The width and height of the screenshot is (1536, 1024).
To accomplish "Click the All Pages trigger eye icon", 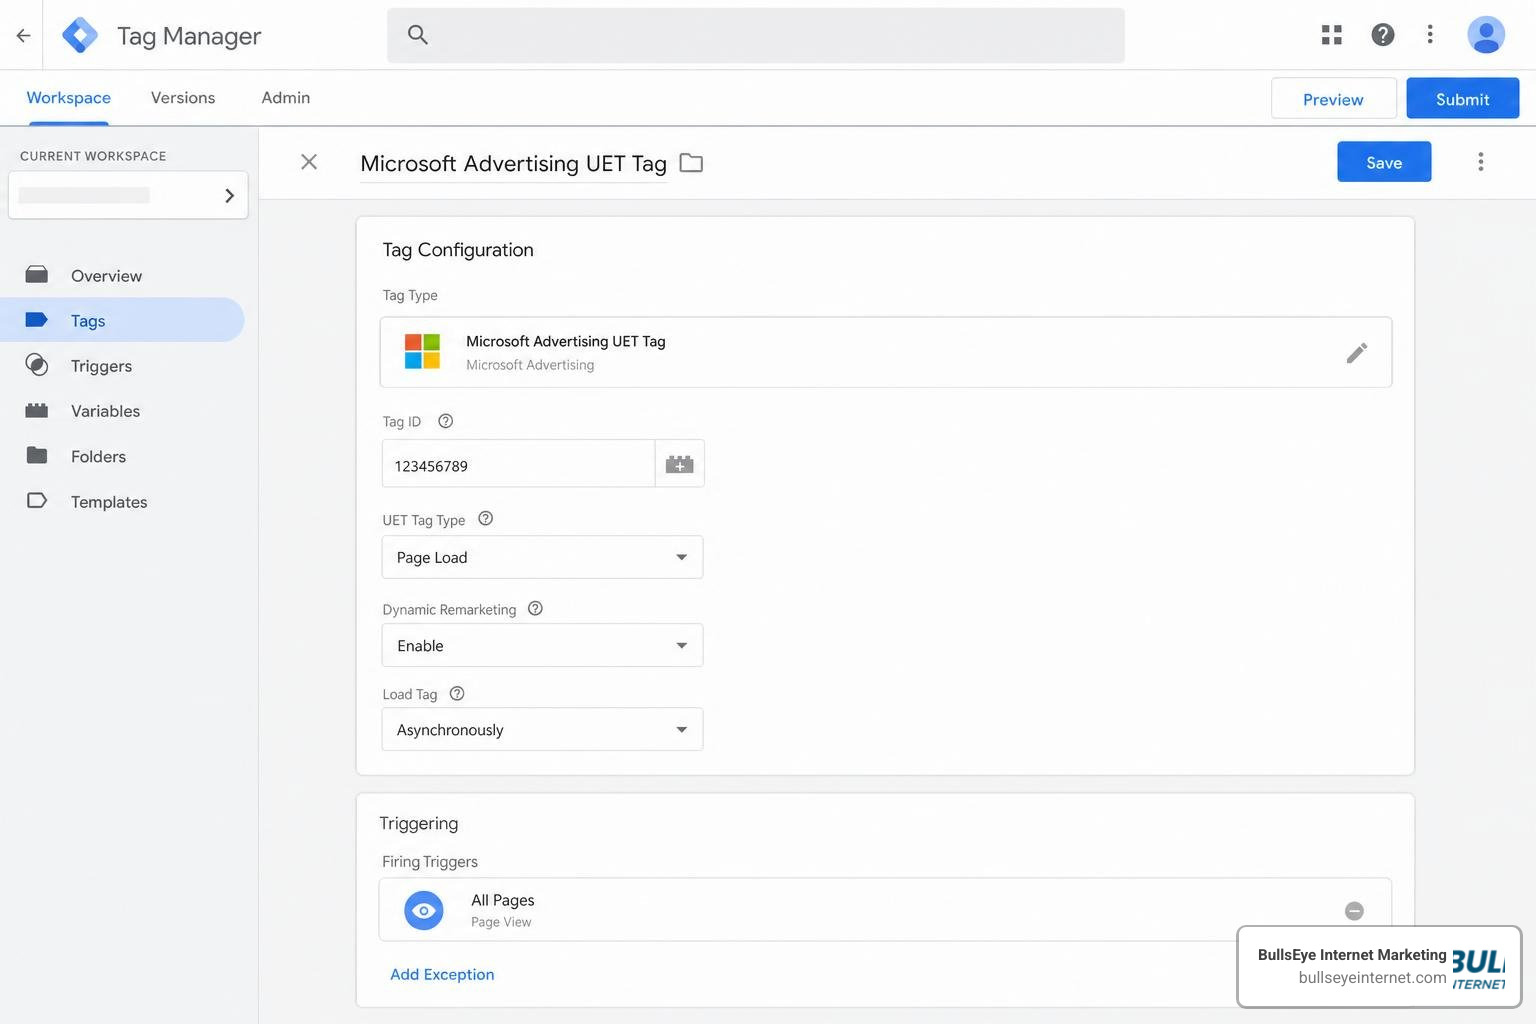I will 424,911.
